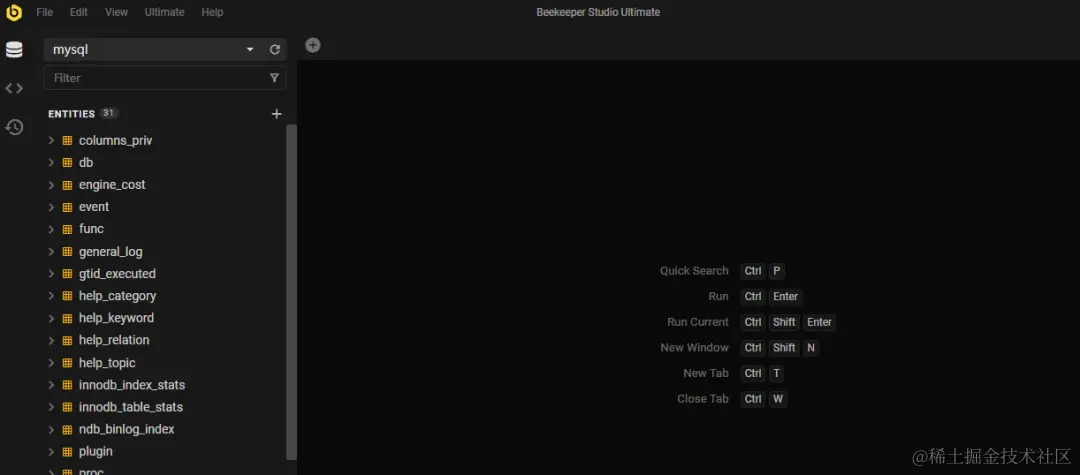Image resolution: width=1080 pixels, height=475 pixels.
Task: Click the New Tab shortcut label
Action: (x=706, y=373)
